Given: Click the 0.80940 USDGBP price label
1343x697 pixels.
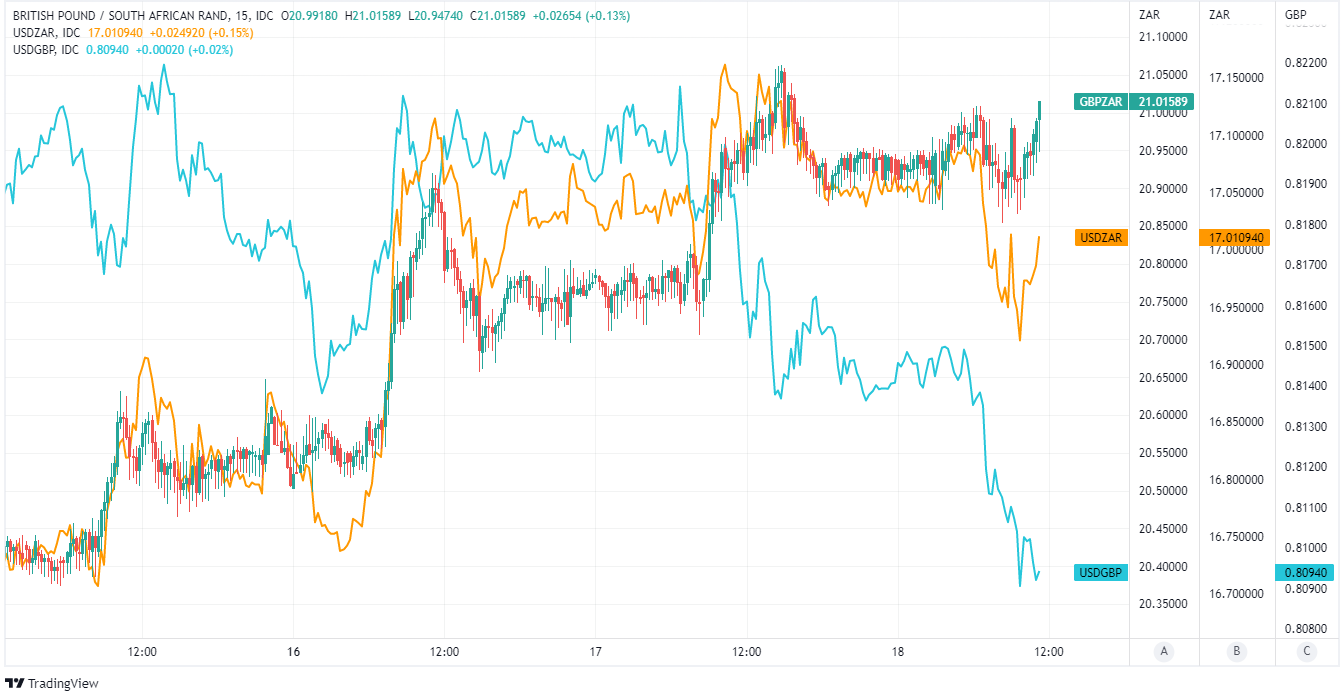Looking at the screenshot, I should pos(1307,573).
